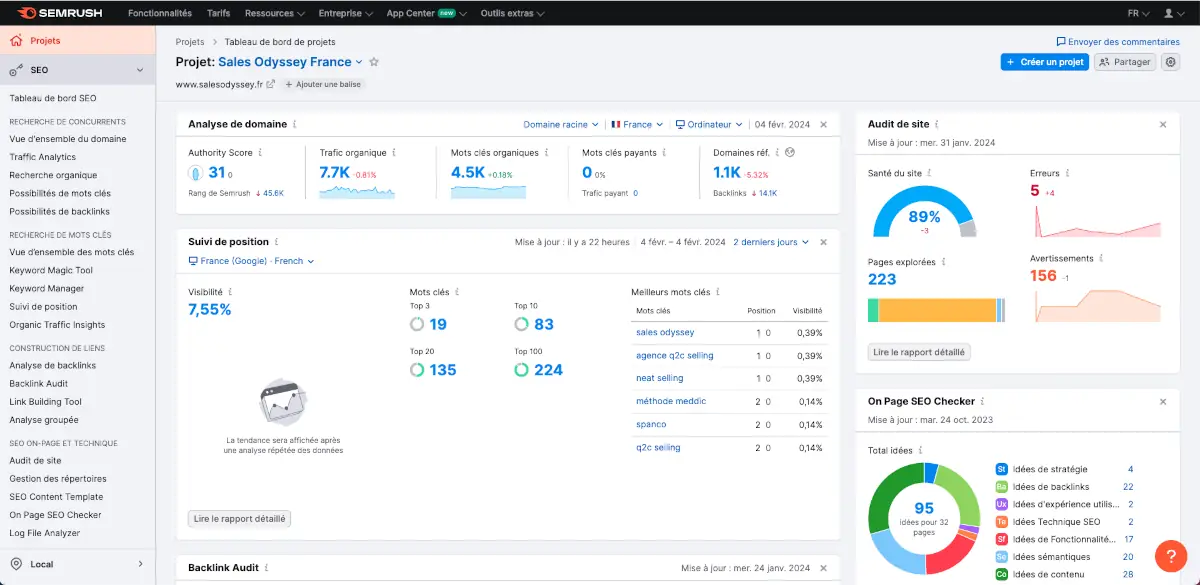
Task: Select the Projets home icon in sidebar
Action: pos(18,40)
